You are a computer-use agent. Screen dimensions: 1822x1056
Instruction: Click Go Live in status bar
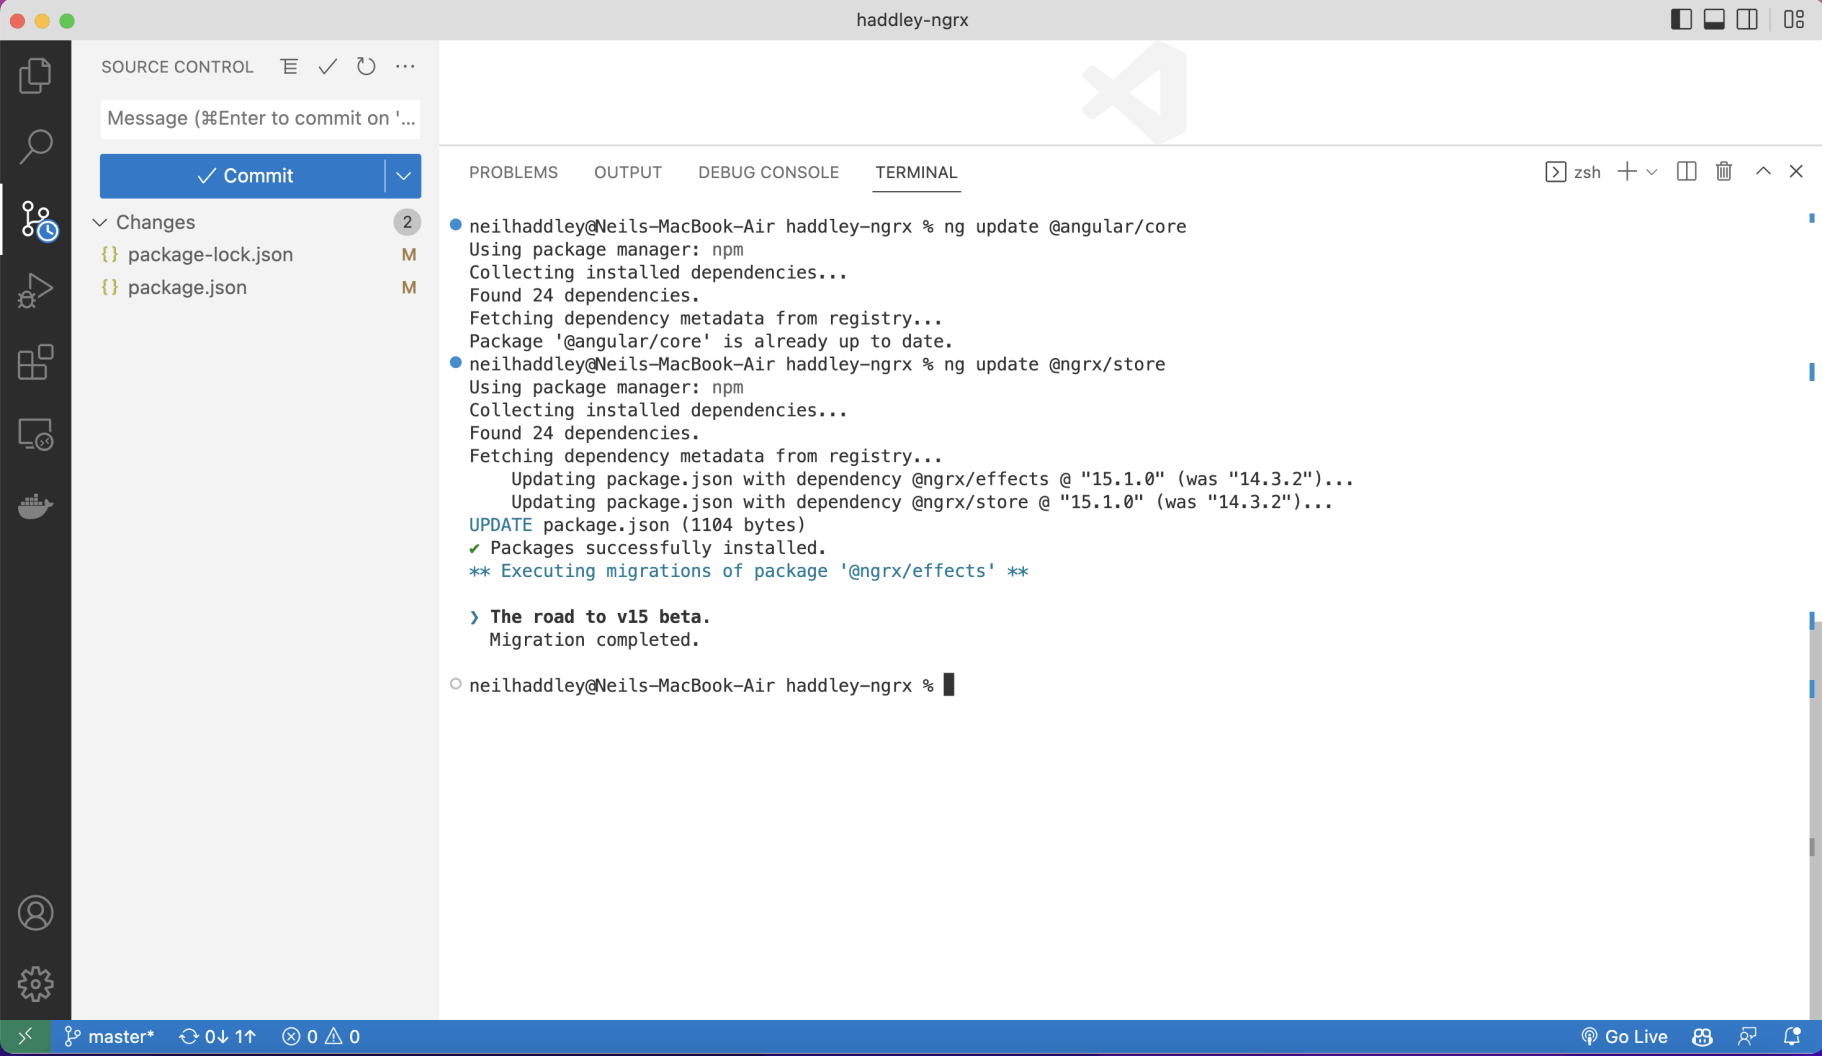point(1624,1037)
